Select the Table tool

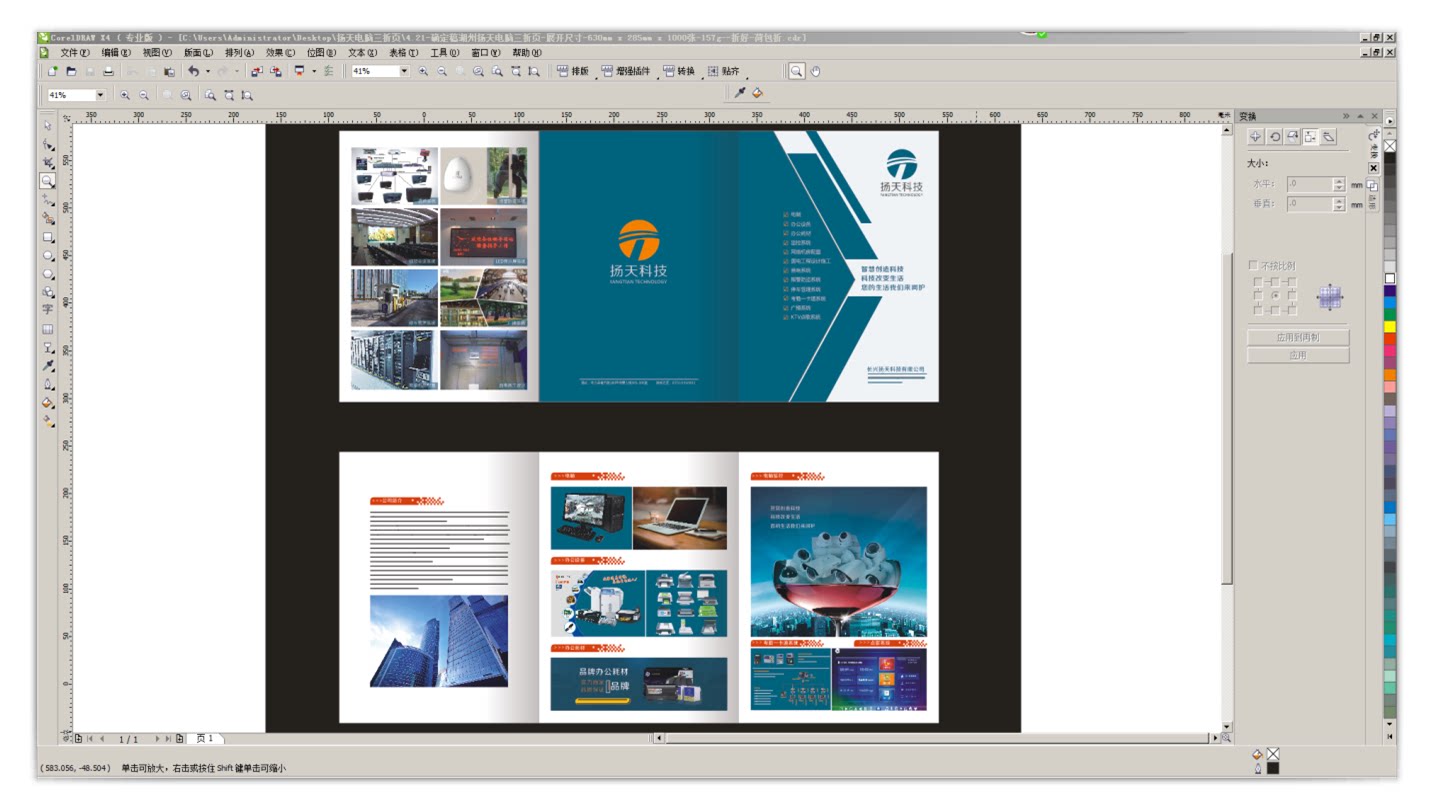click(47, 329)
